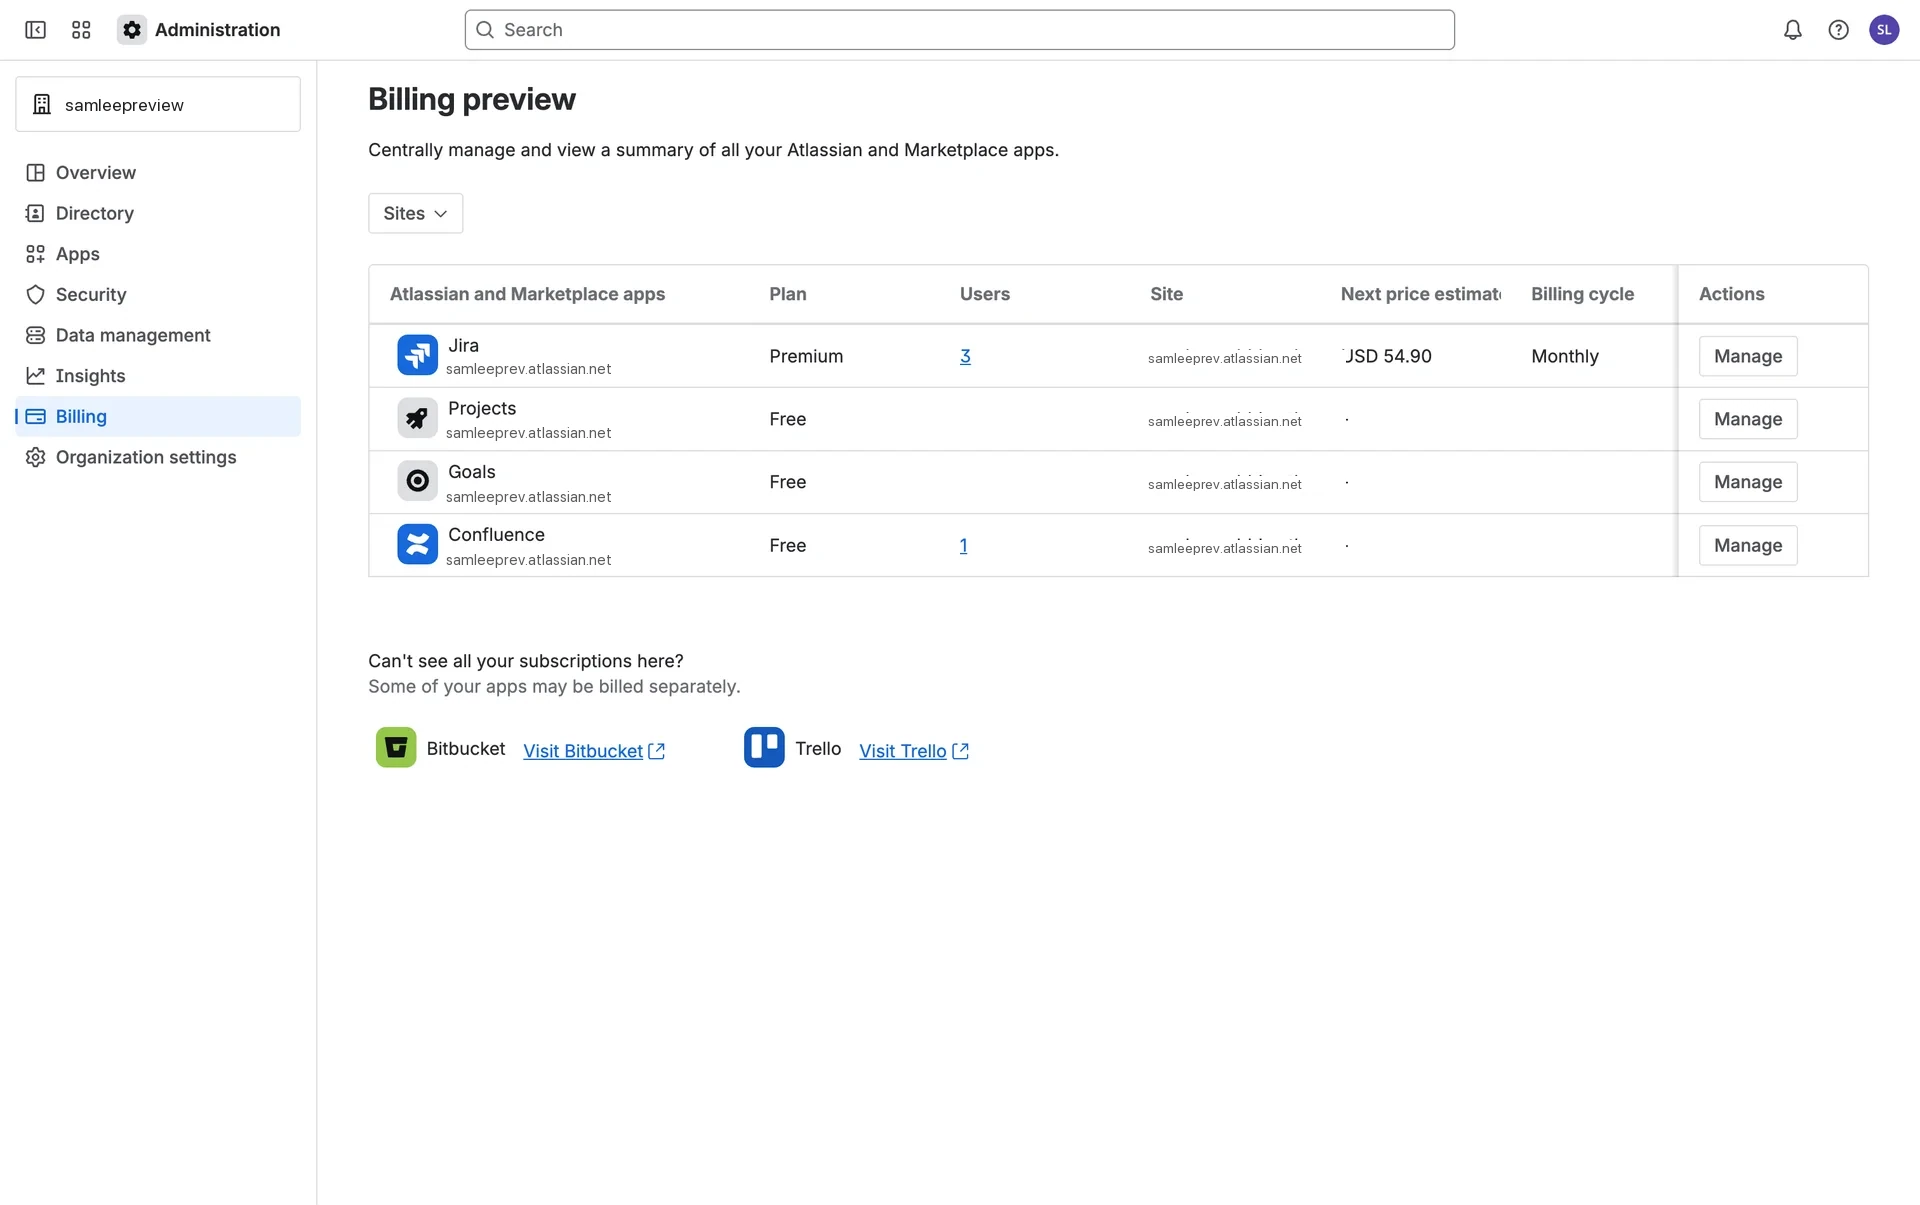Click the Administration gear icon
The height and width of the screenshot is (1205, 1920).
(x=131, y=30)
